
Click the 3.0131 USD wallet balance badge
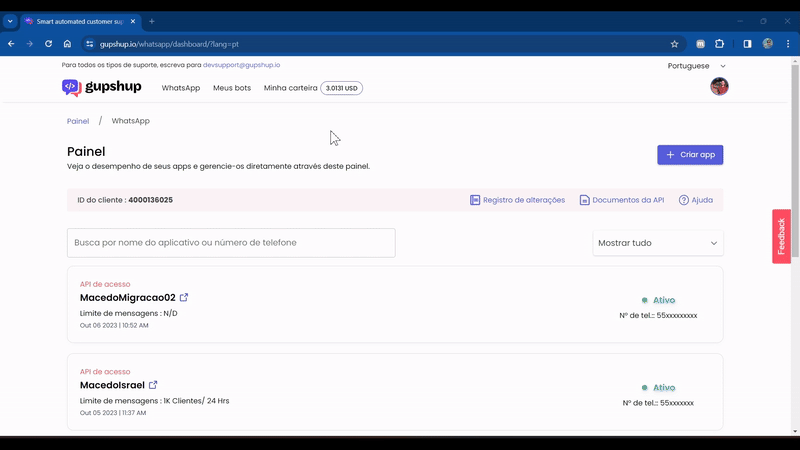(341, 88)
